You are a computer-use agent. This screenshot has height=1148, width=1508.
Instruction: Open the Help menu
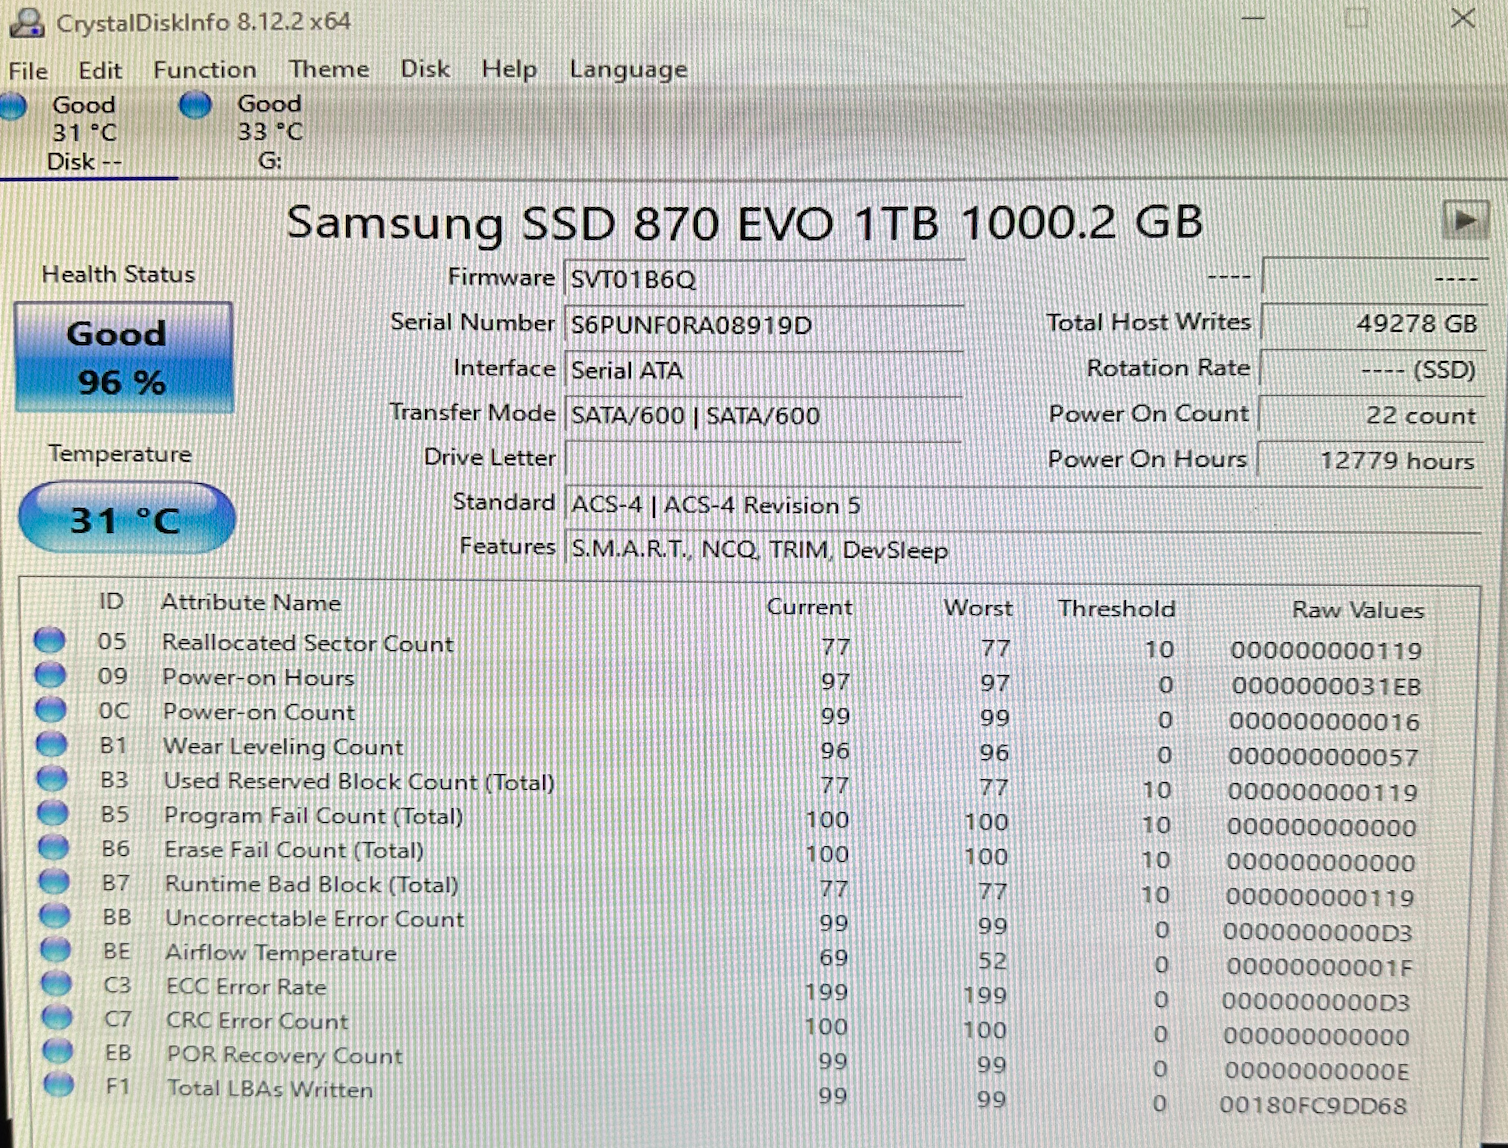(x=509, y=69)
